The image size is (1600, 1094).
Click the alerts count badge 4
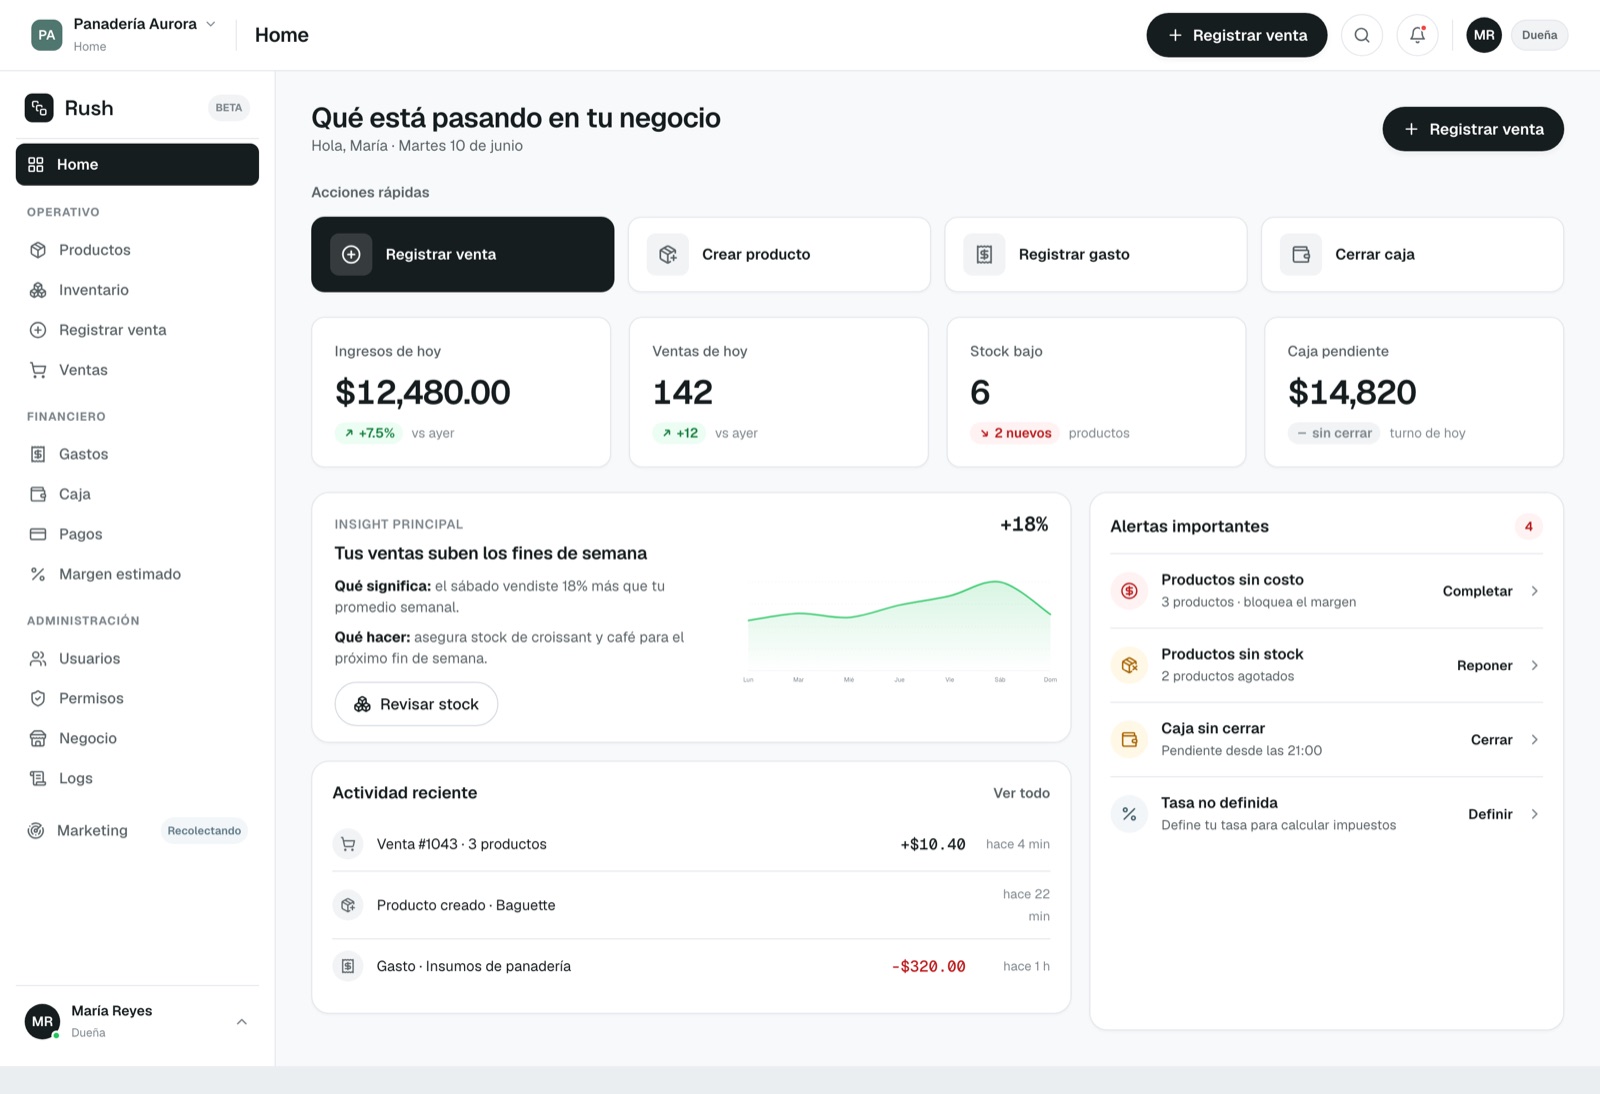pos(1528,526)
